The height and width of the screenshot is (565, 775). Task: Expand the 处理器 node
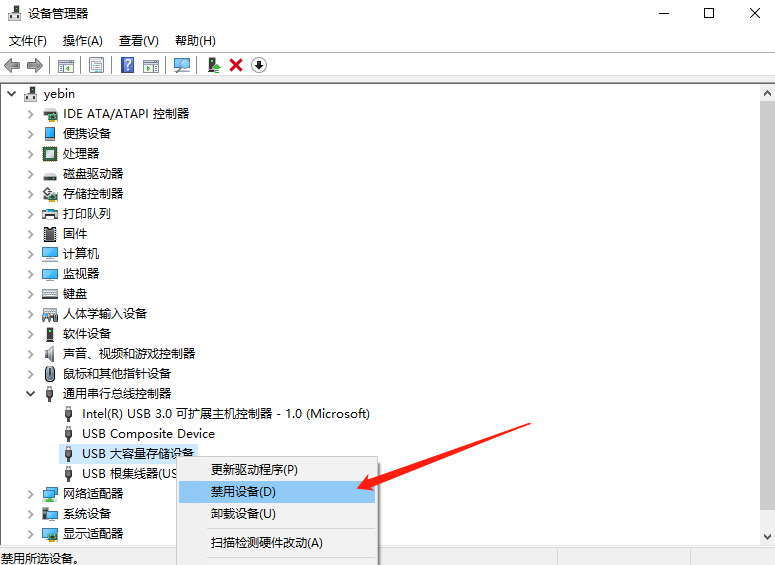(31, 154)
